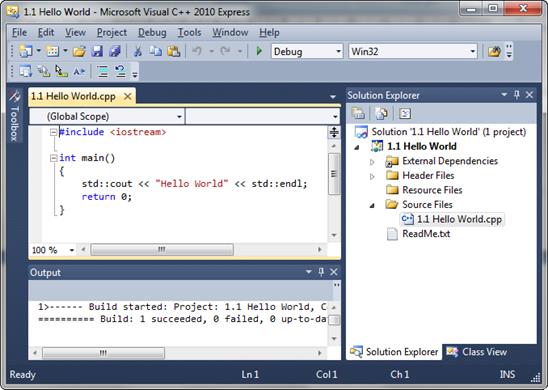The image size is (548, 390).
Task: Close the Solution Explorer panel
Action: (529, 95)
